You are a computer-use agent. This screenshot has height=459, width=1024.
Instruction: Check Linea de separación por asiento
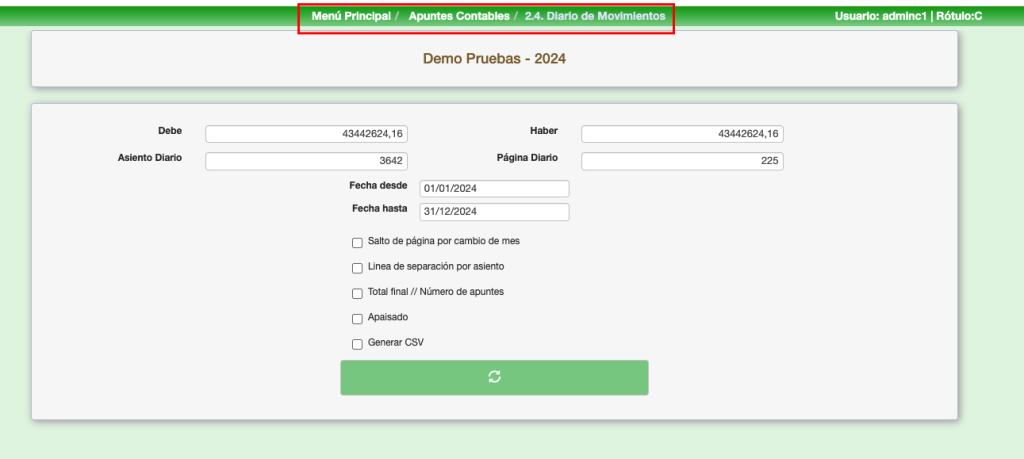pos(357,268)
